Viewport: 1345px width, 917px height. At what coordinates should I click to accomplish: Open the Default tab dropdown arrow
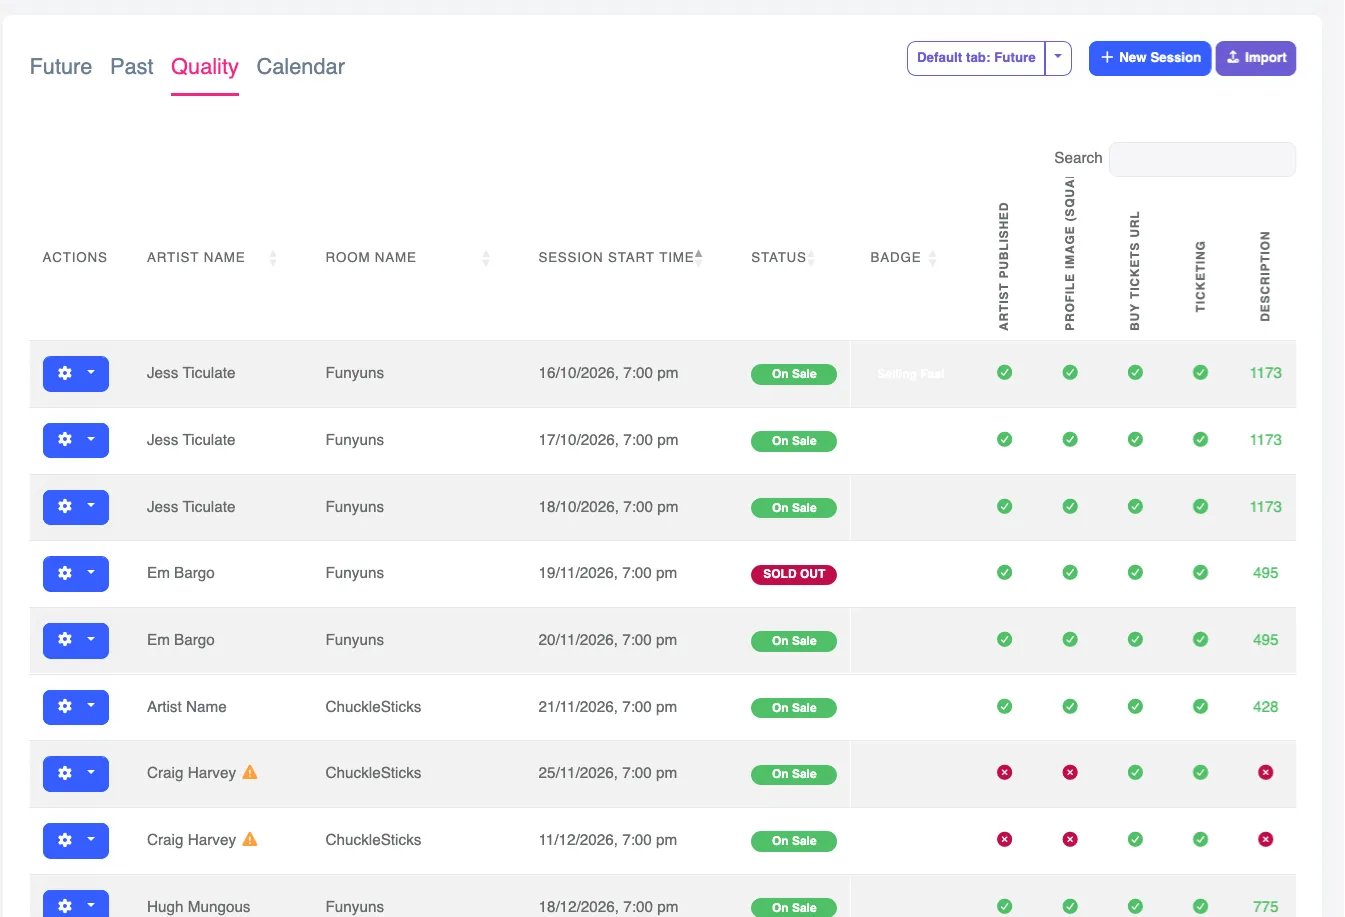tap(1058, 58)
